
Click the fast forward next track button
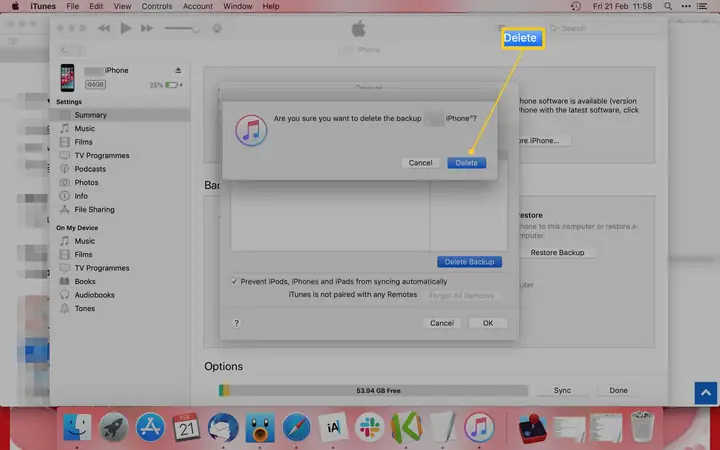tap(146, 28)
